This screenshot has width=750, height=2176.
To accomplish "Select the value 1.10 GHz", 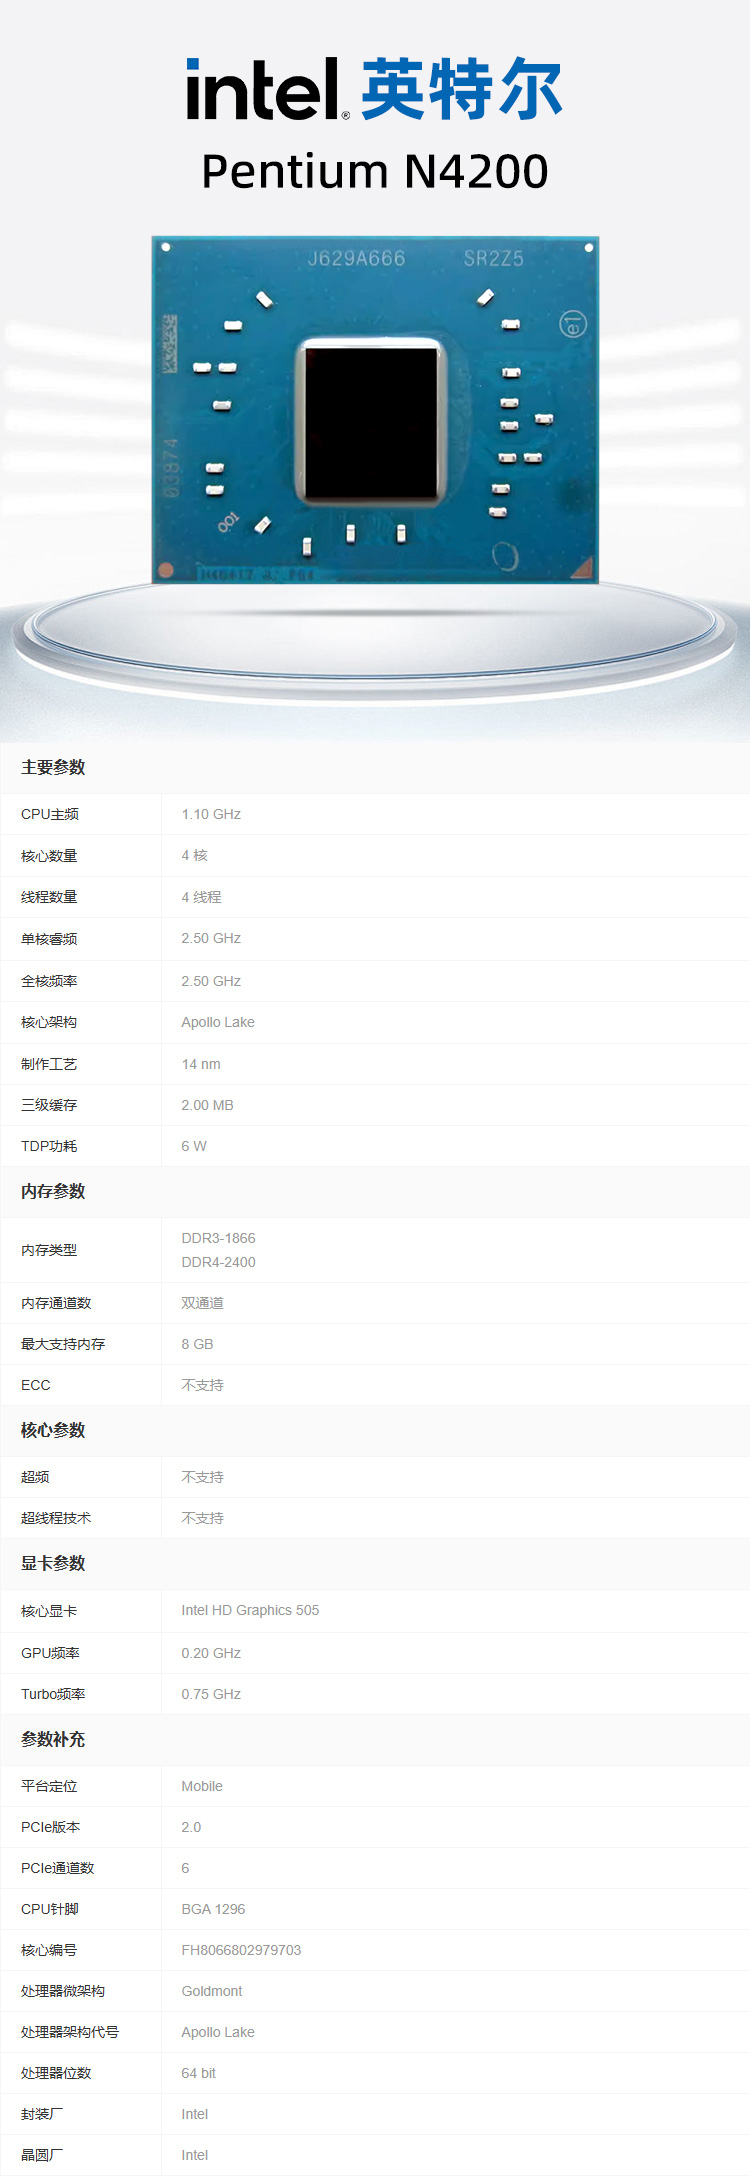I will 211,815.
